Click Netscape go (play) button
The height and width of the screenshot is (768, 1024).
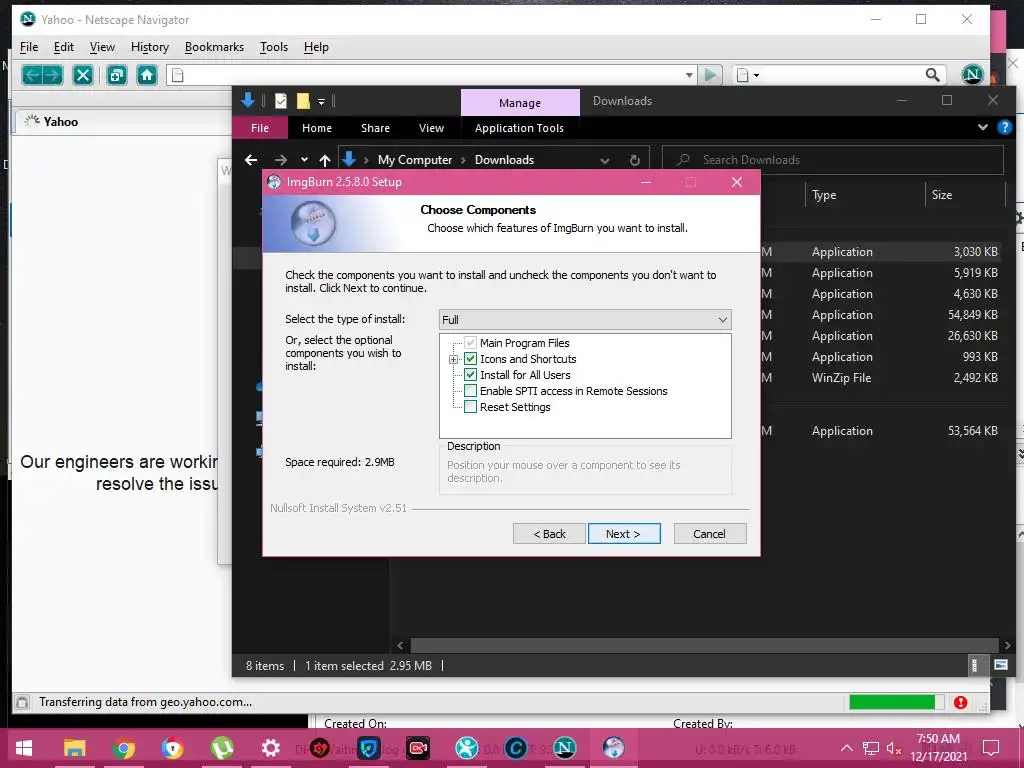711,75
